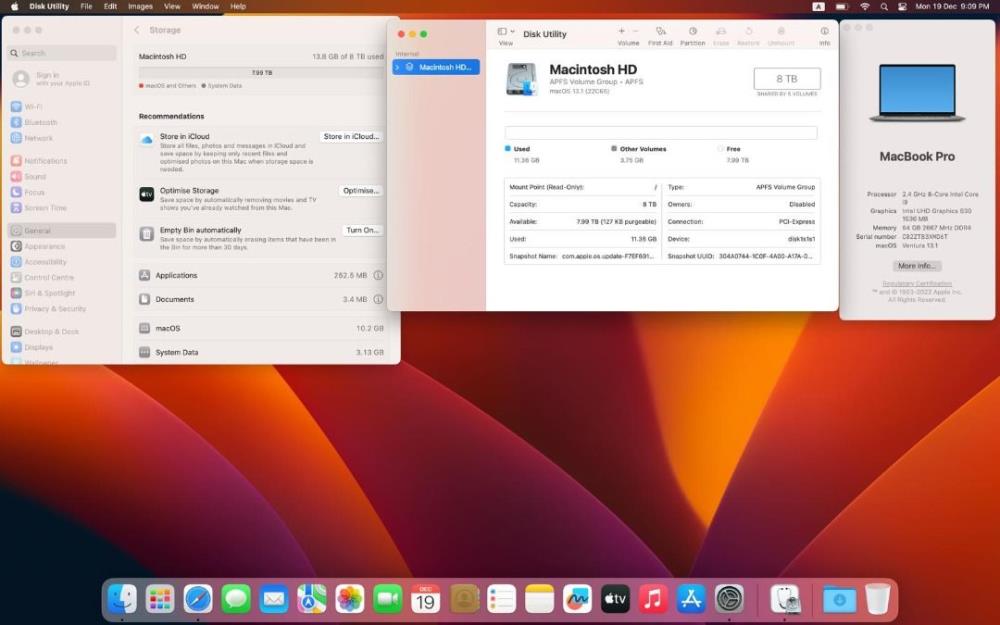
Task: Open the Disk Utility View sidebar dropdown
Action: click(x=506, y=31)
